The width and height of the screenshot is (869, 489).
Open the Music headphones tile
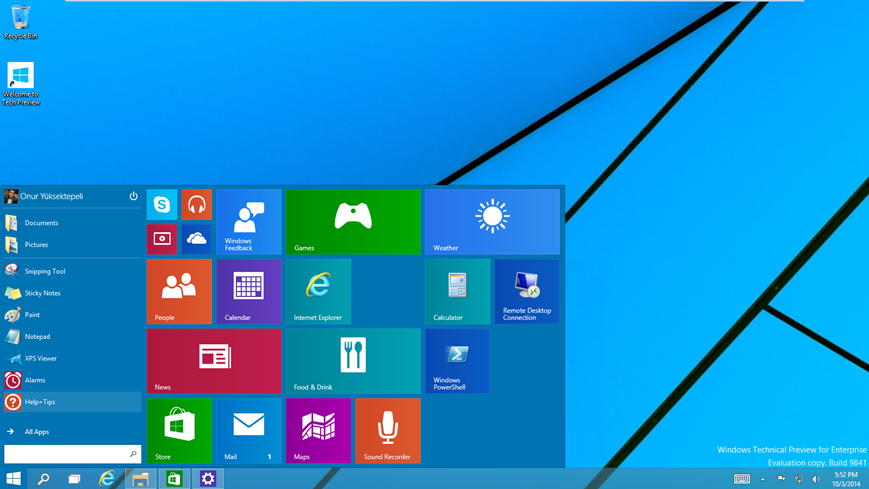(x=197, y=205)
